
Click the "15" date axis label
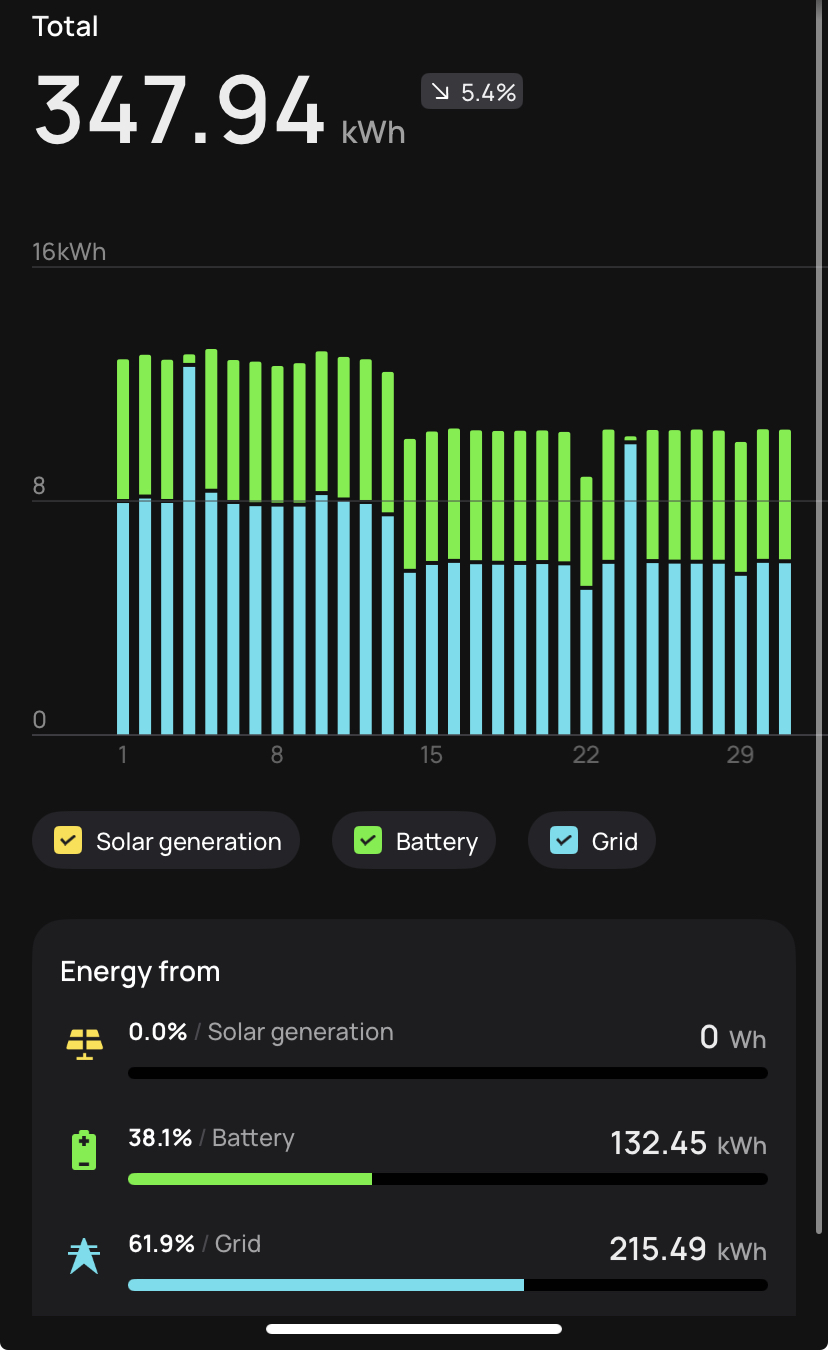[431, 754]
